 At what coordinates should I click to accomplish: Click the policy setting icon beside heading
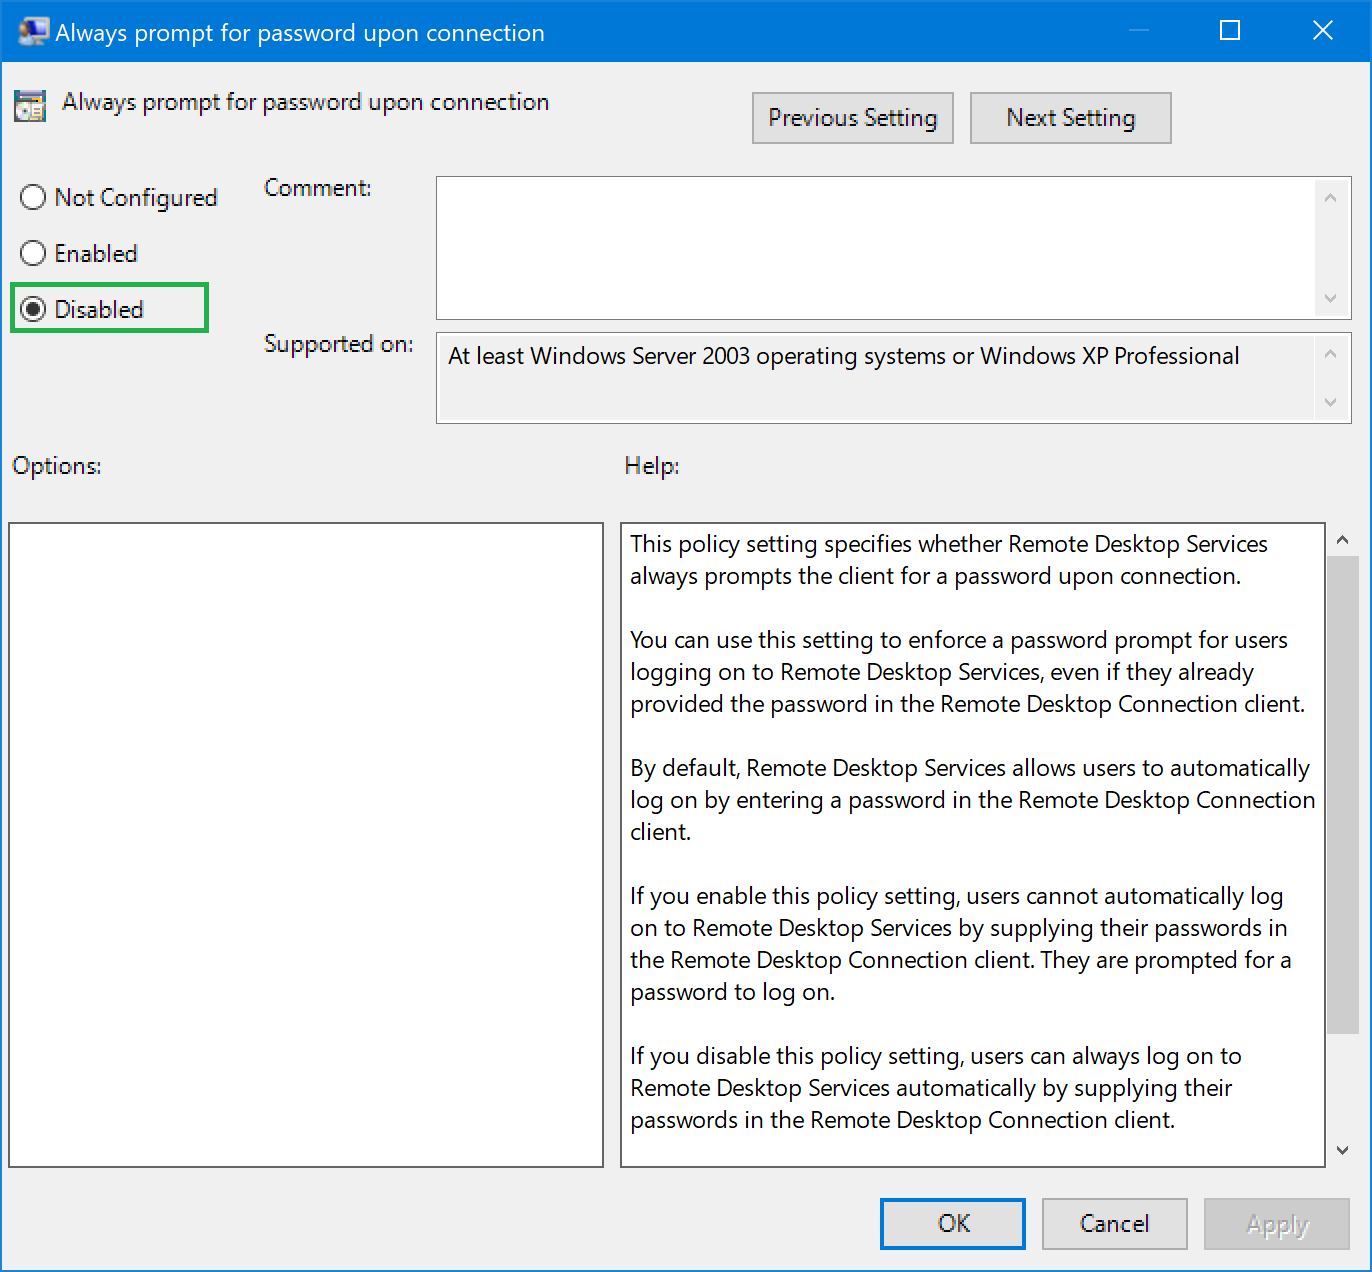[x=30, y=105]
